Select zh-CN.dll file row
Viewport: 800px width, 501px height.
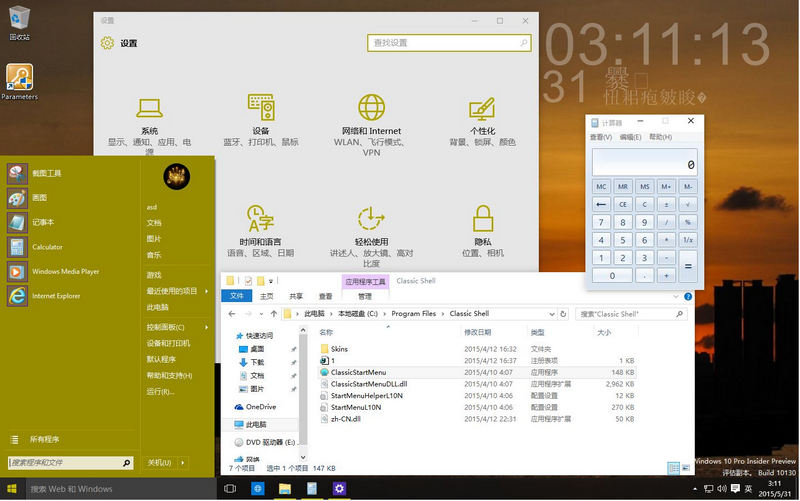(477, 419)
